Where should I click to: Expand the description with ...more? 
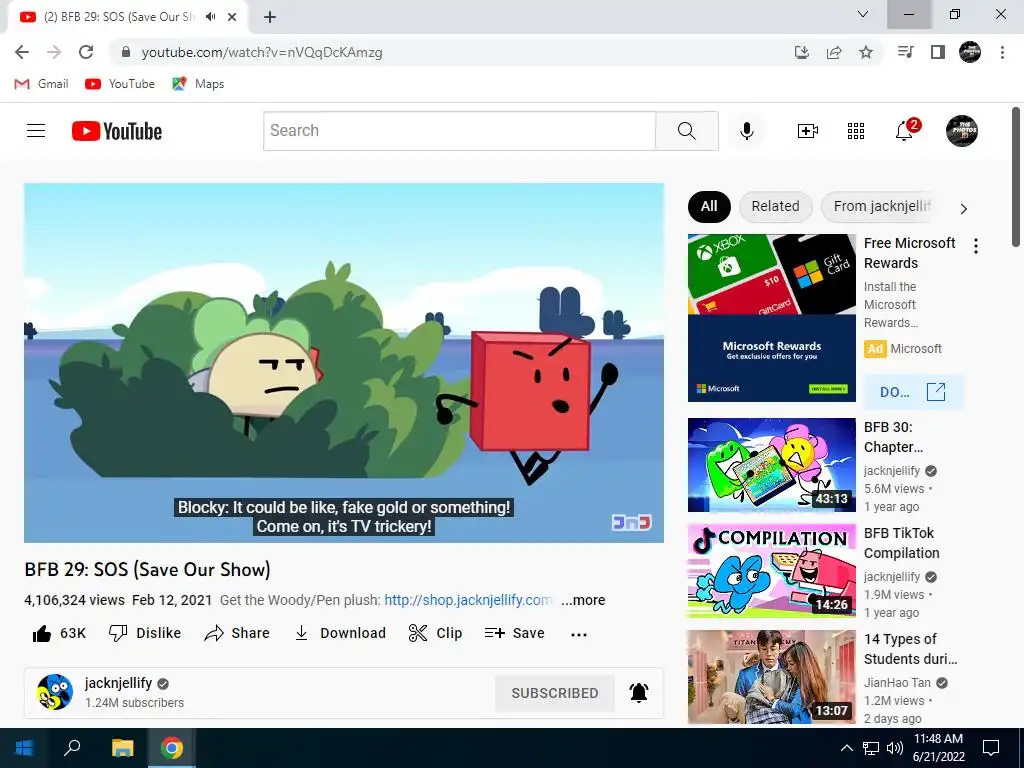(583, 600)
